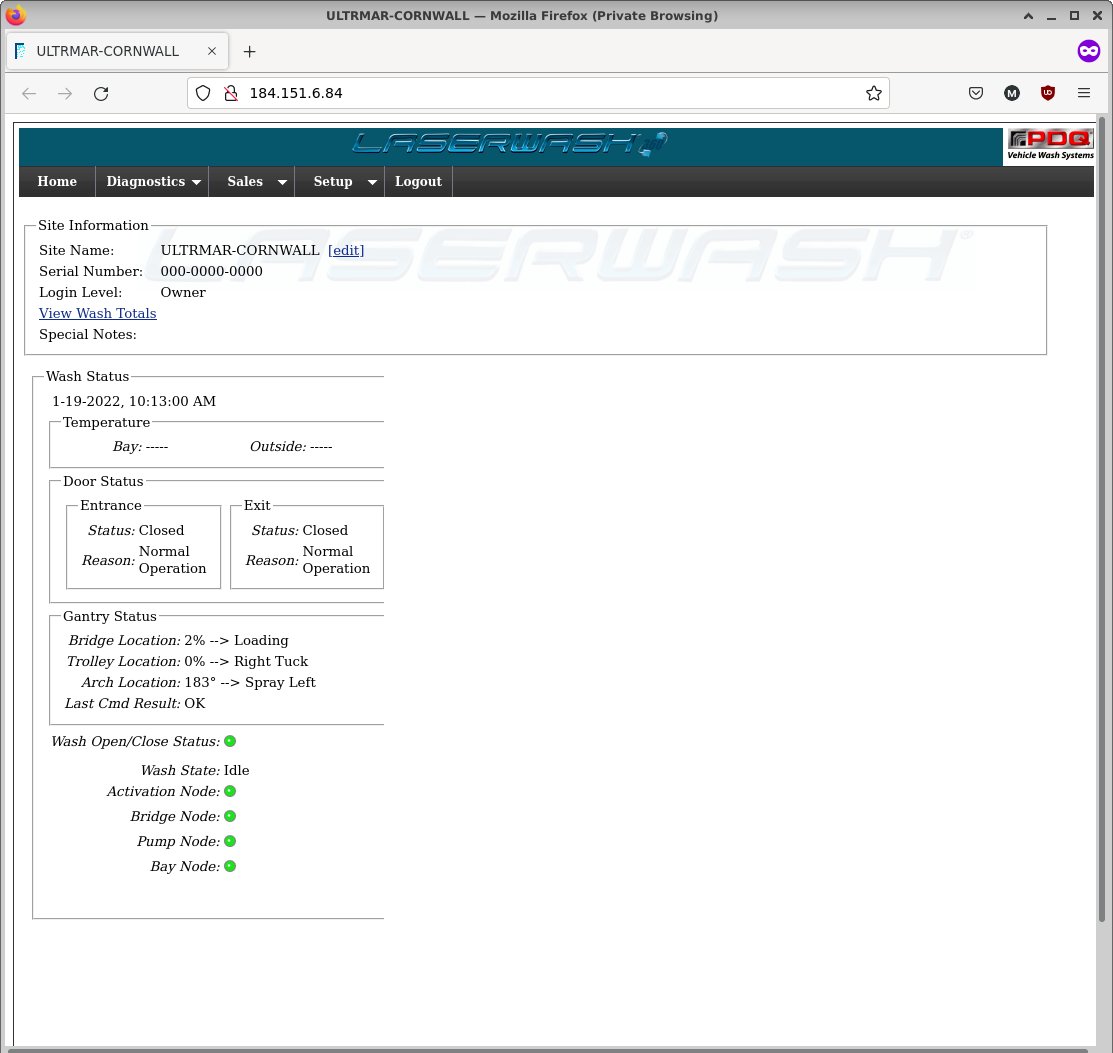The width and height of the screenshot is (1113, 1053).
Task: Click the Login Level value Owner
Action: (x=183, y=293)
